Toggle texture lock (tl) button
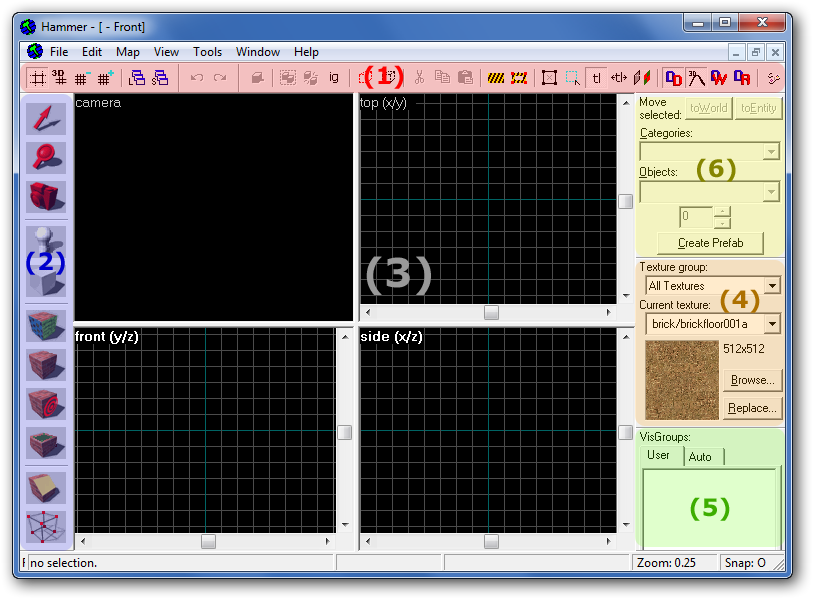Image resolution: width=813 pixels, height=599 pixels. pos(596,78)
